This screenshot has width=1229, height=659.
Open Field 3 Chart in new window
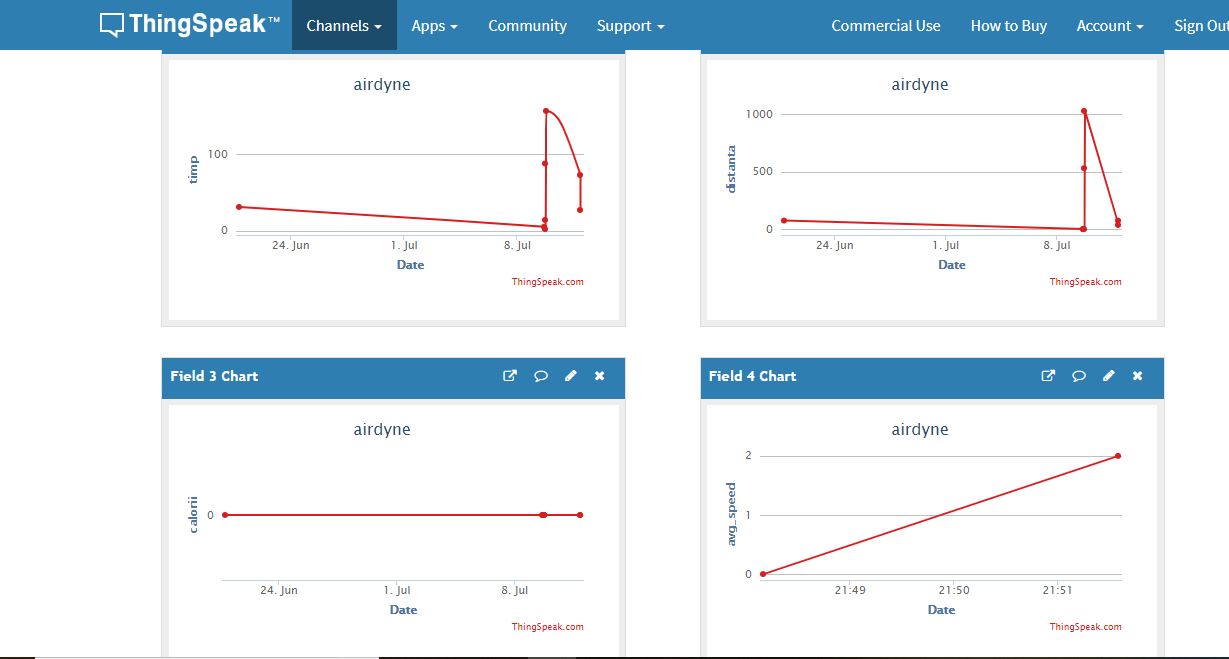coord(510,376)
